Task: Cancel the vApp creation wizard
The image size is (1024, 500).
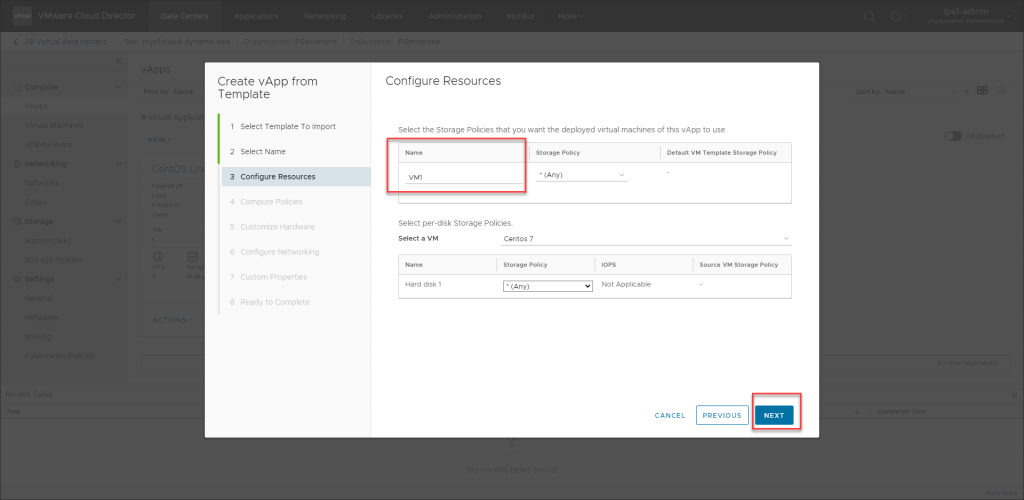Action: pos(669,415)
